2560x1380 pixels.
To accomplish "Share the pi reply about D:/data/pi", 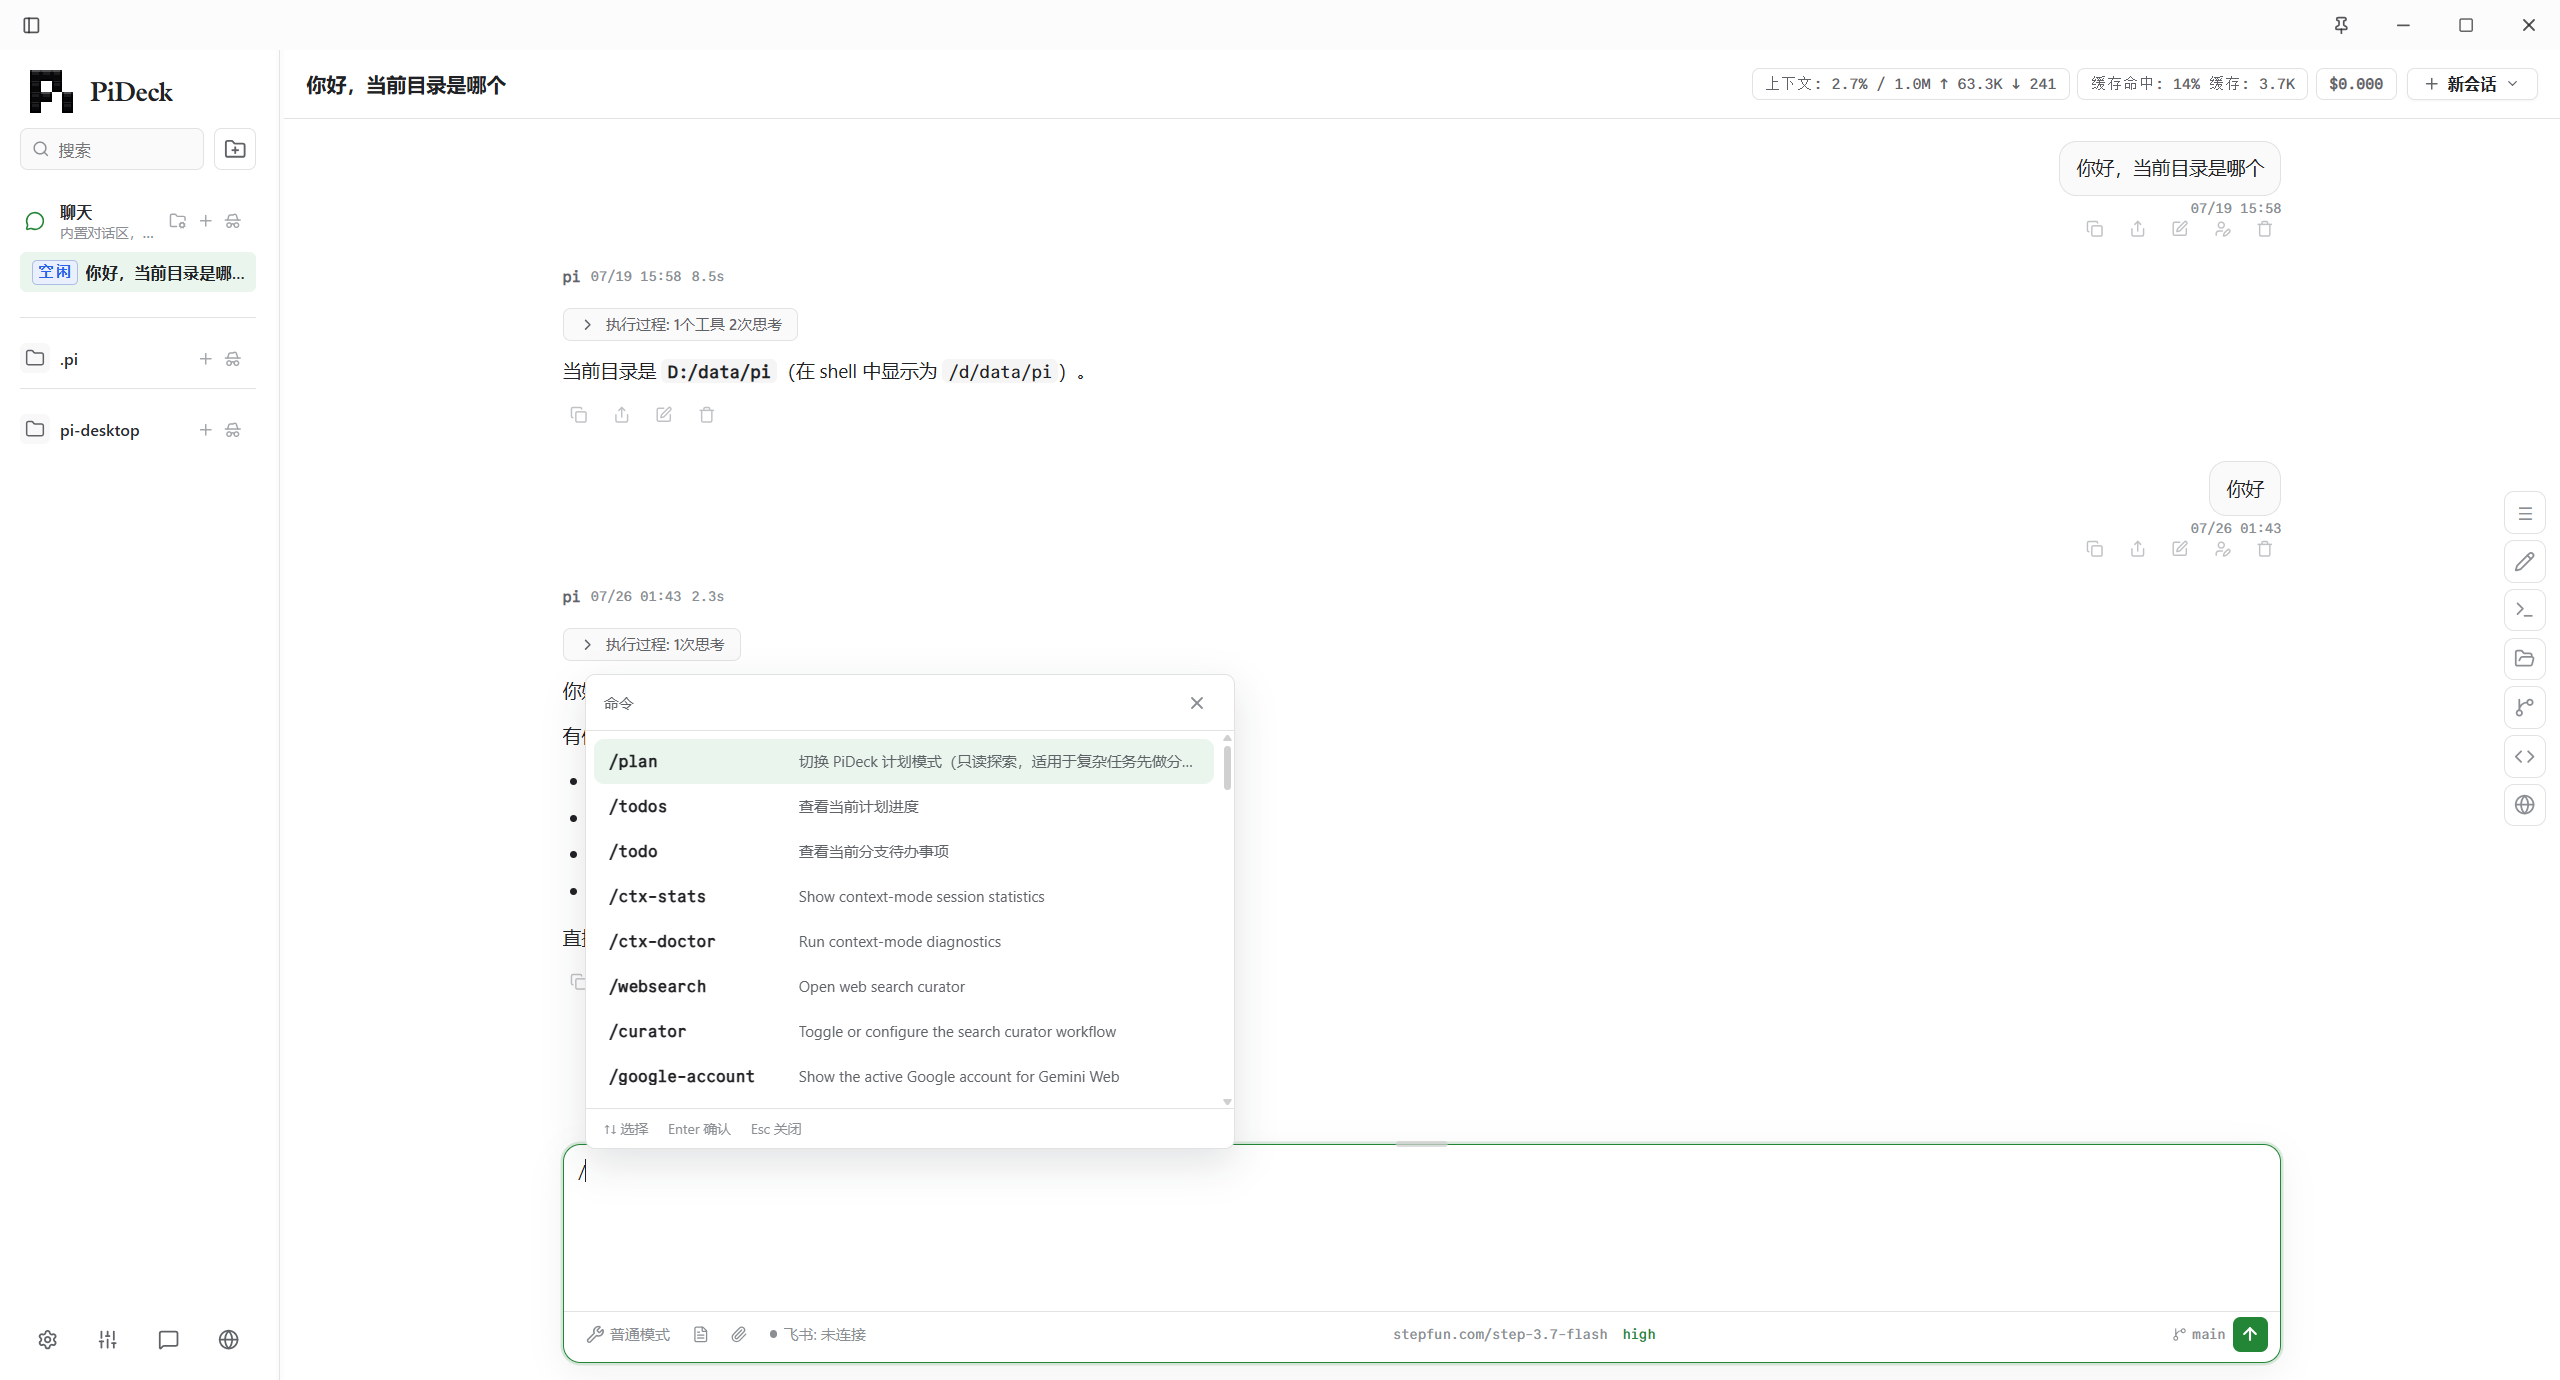I will tap(622, 415).
